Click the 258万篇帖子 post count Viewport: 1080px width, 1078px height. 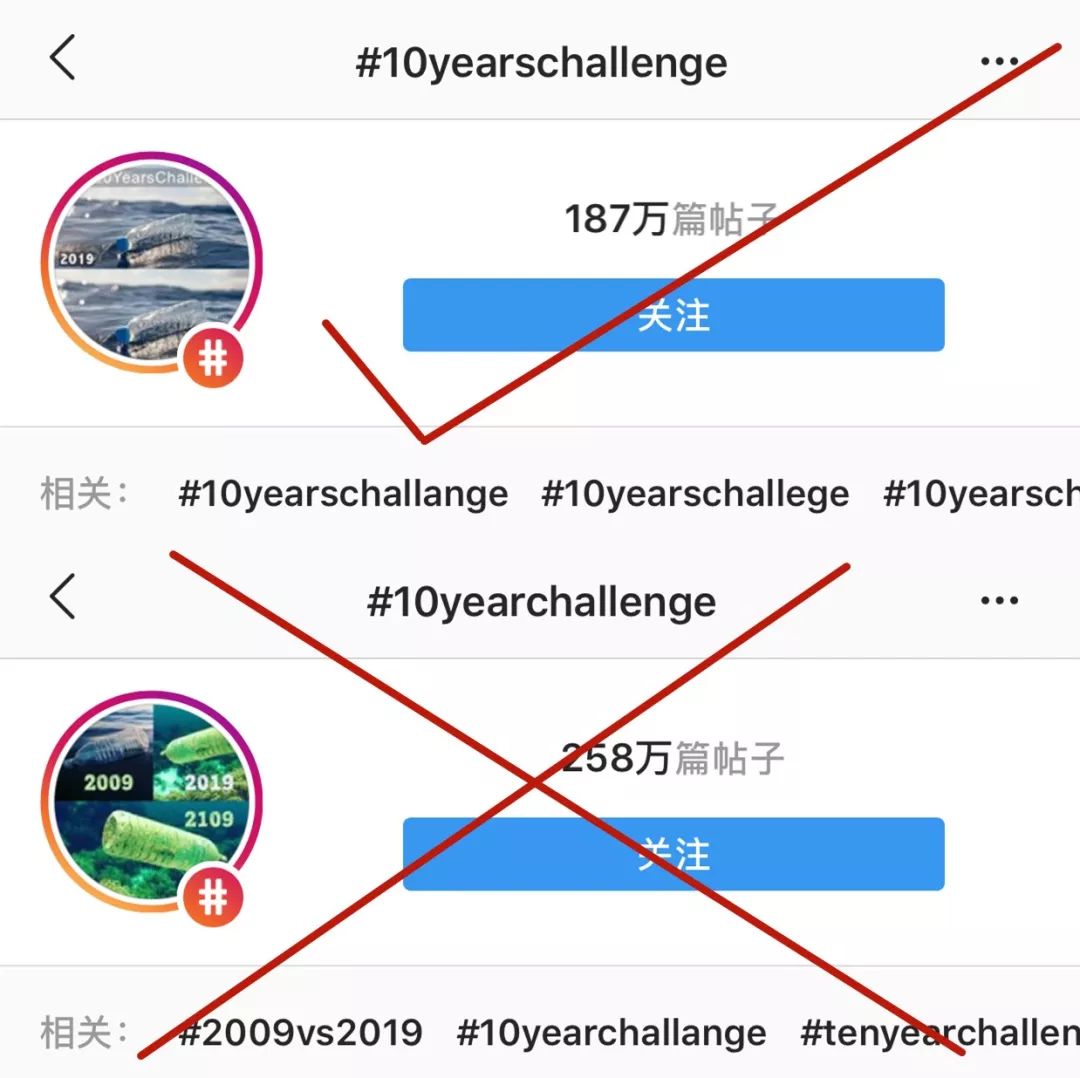tap(673, 759)
